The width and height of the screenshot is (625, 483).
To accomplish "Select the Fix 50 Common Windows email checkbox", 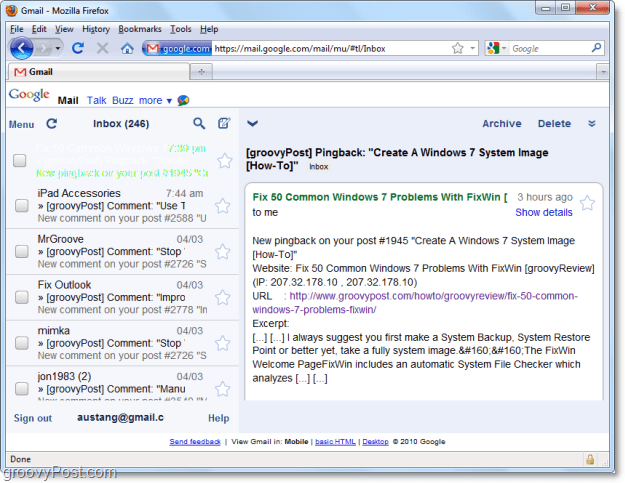I will [x=20, y=160].
